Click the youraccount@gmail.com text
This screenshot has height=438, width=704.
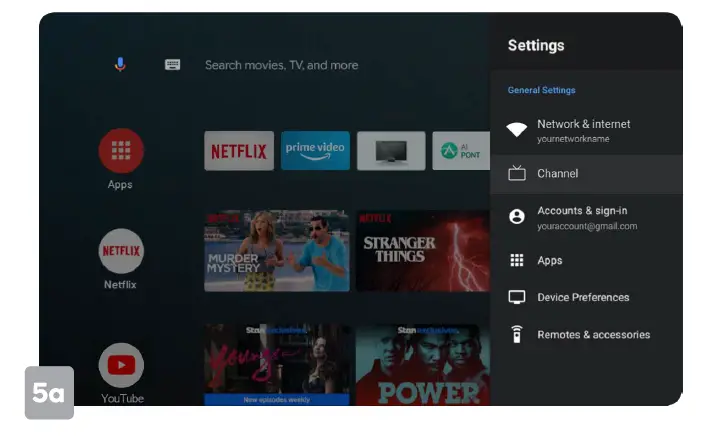click(x=587, y=226)
